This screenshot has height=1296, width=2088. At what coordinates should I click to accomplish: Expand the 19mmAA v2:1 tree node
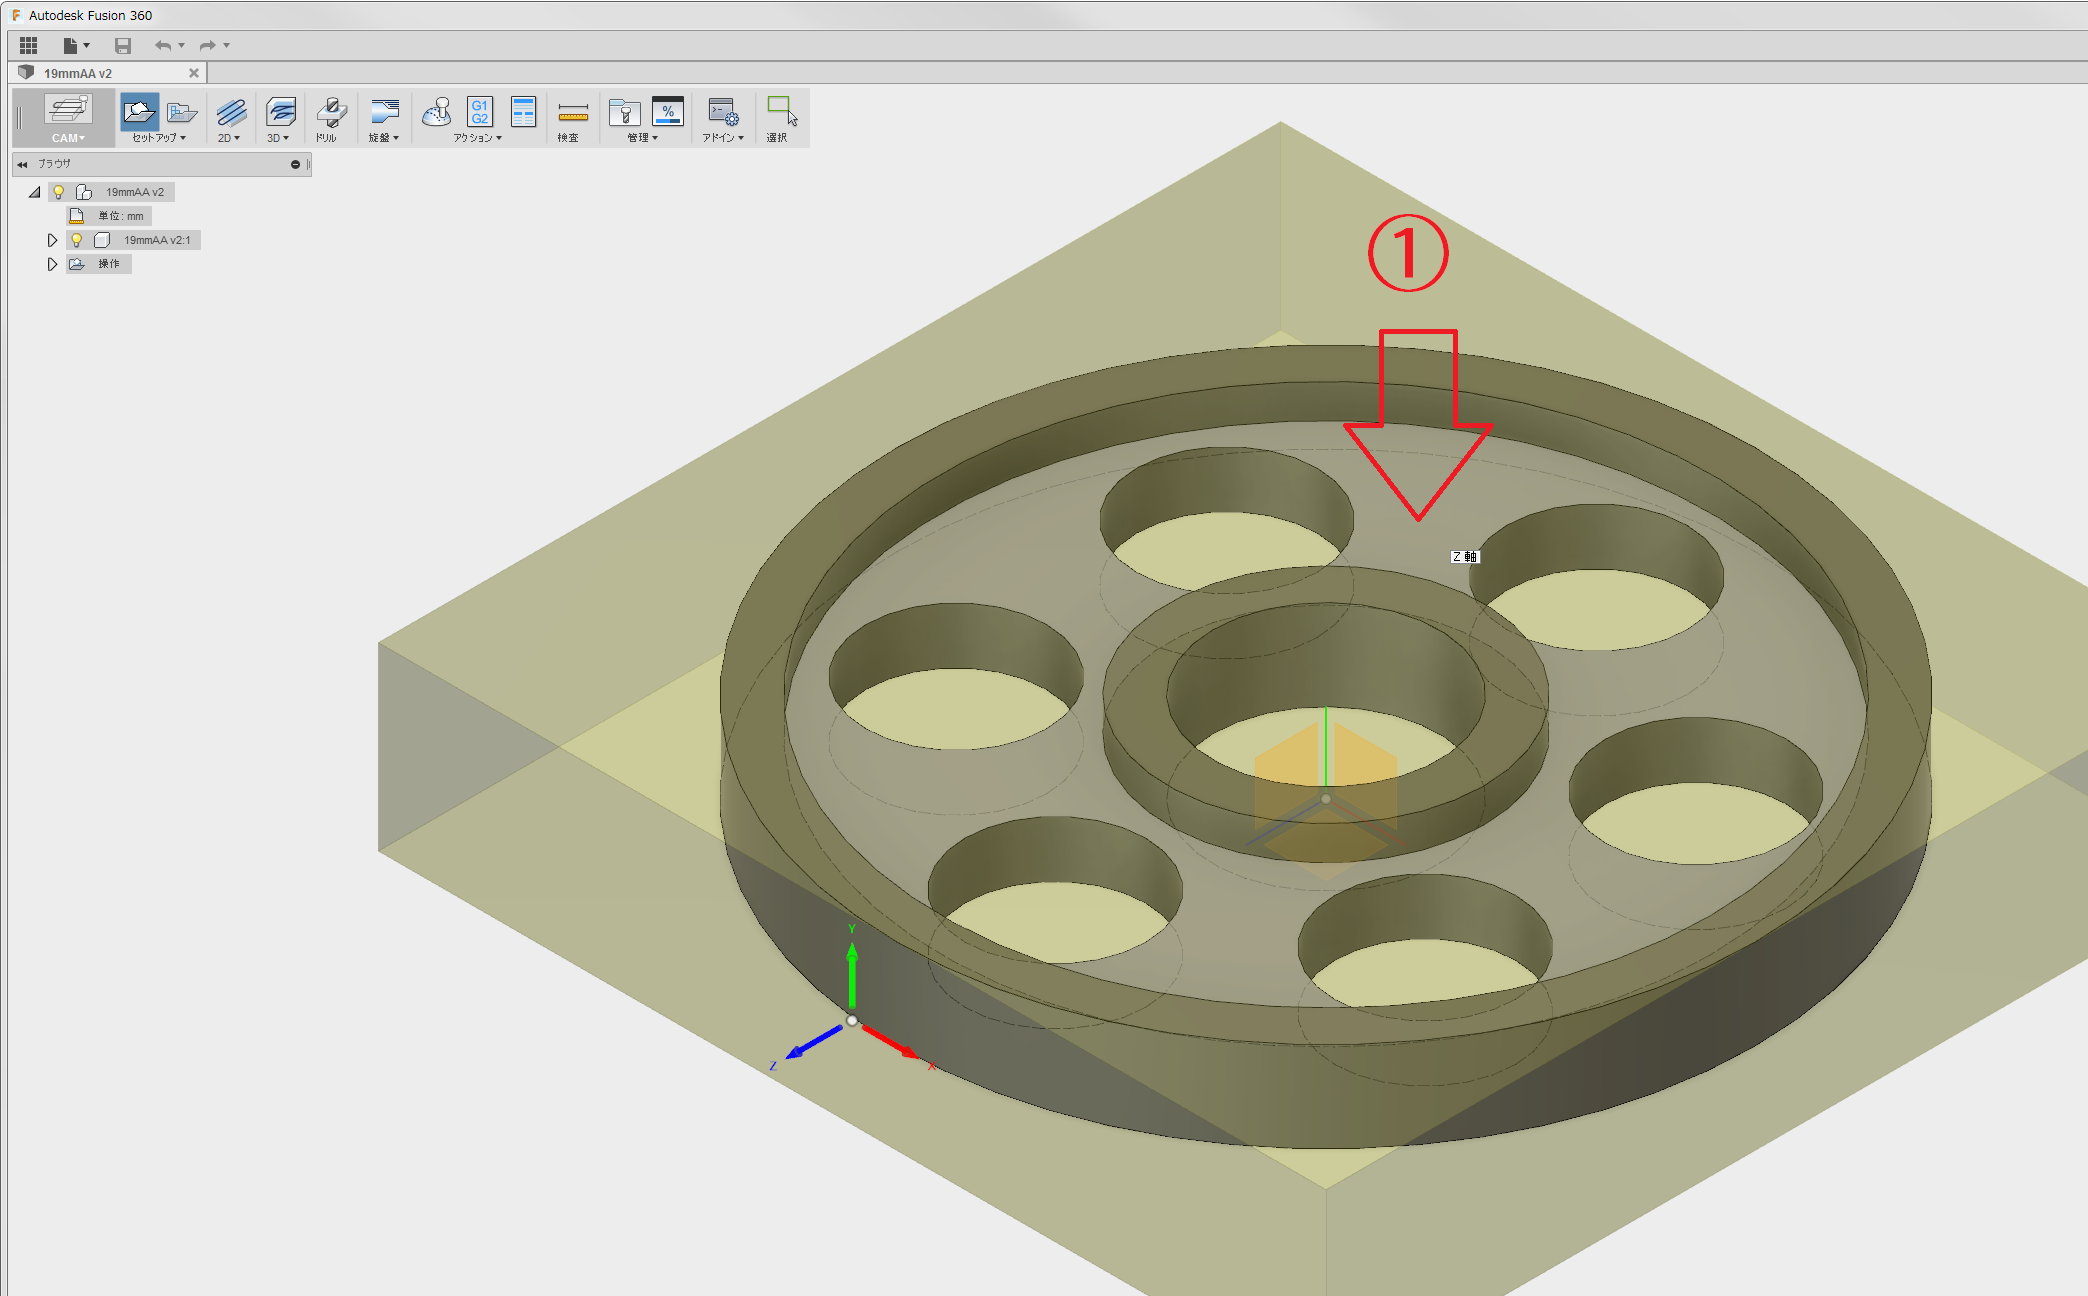pos(52,240)
